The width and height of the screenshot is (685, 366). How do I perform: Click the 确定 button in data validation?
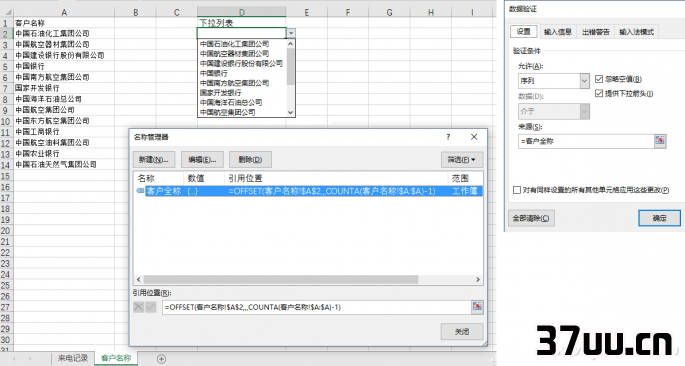point(659,218)
